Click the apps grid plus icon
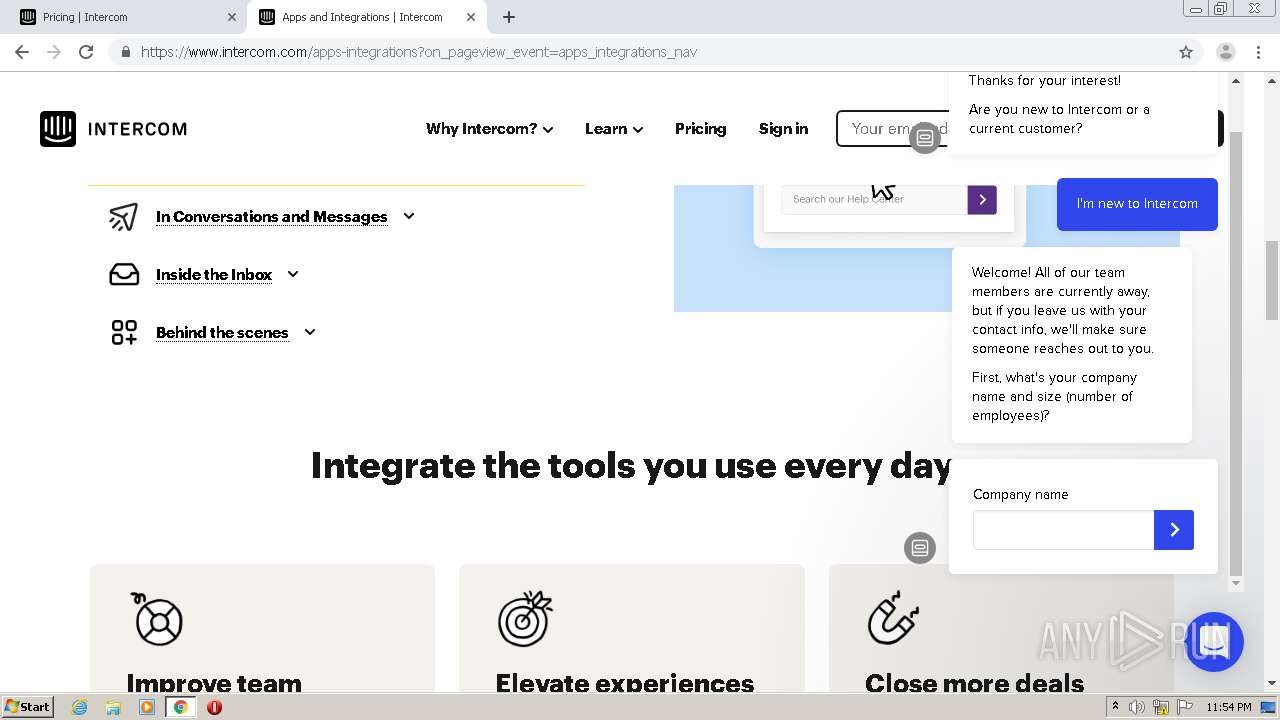 click(x=124, y=332)
